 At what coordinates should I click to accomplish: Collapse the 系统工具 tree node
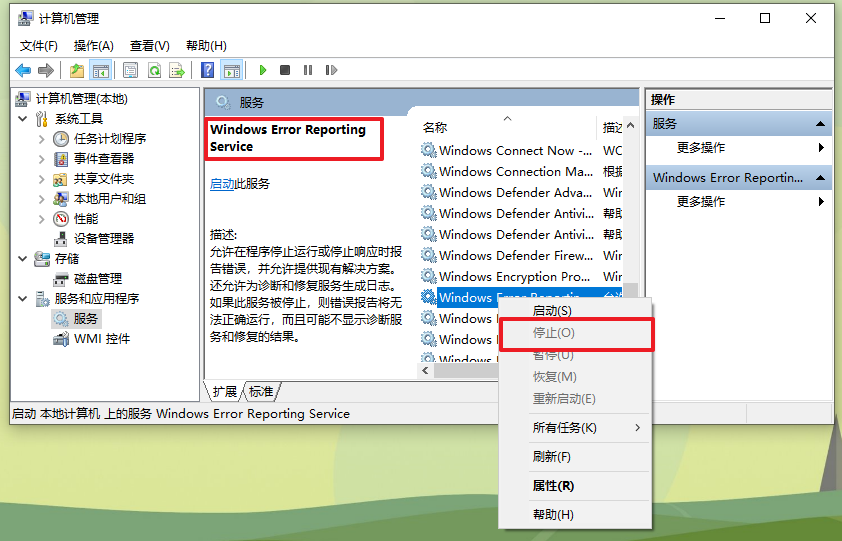point(22,119)
